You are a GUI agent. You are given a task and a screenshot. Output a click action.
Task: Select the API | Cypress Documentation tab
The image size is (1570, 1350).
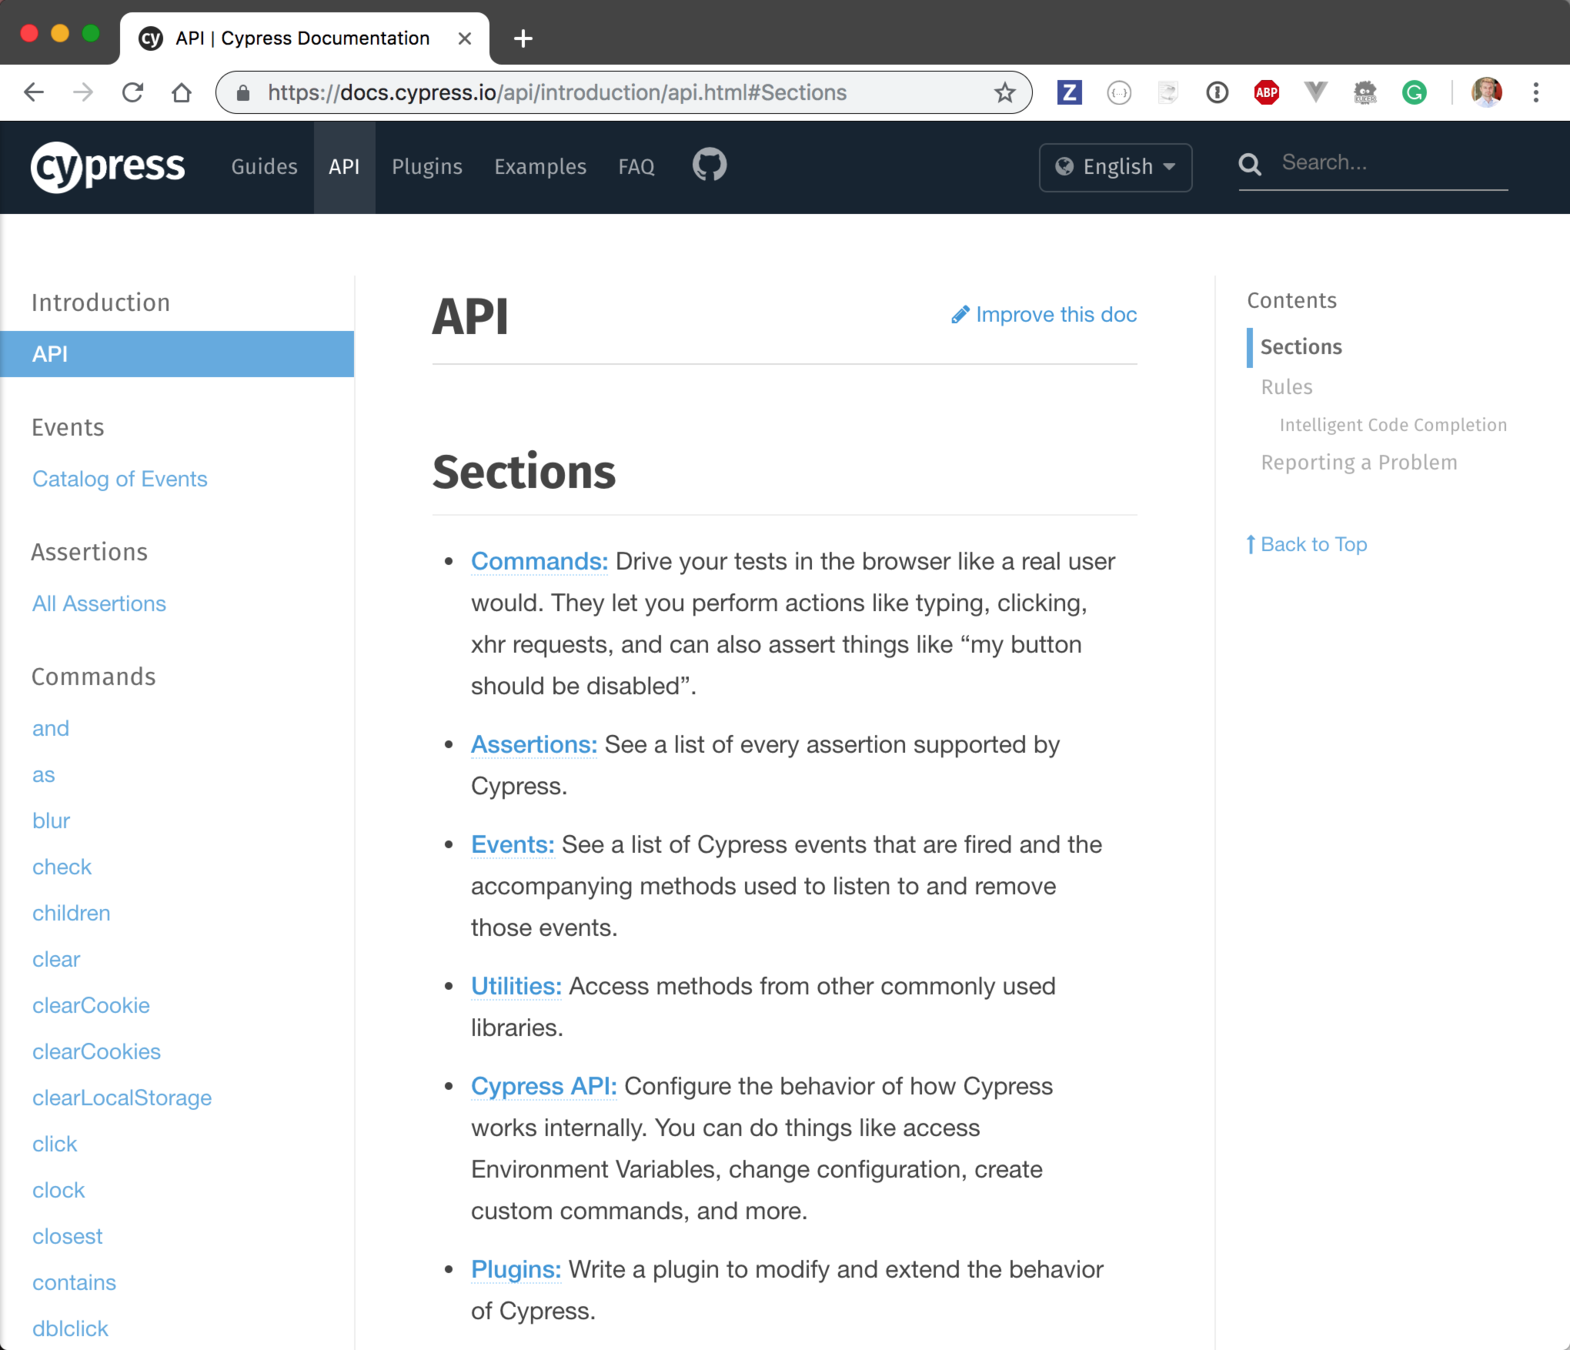pos(303,38)
